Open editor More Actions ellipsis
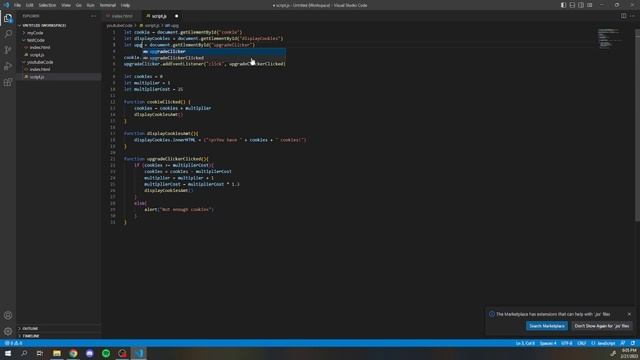This screenshot has height=360, width=640. click(x=632, y=16)
